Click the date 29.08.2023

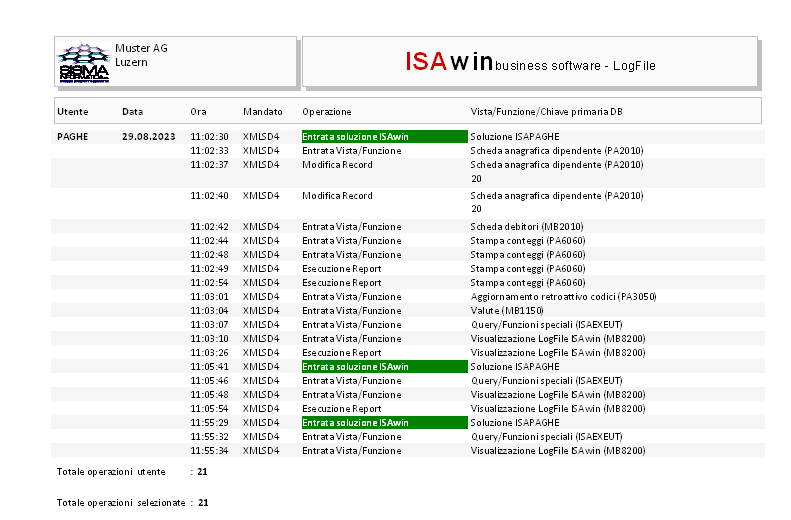pos(143,137)
